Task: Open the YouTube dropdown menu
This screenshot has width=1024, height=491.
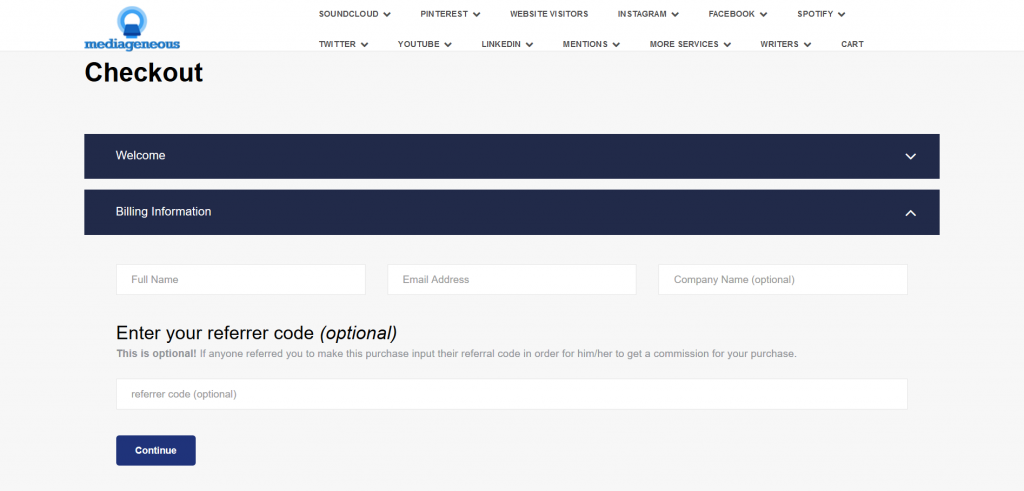Action: (x=424, y=44)
